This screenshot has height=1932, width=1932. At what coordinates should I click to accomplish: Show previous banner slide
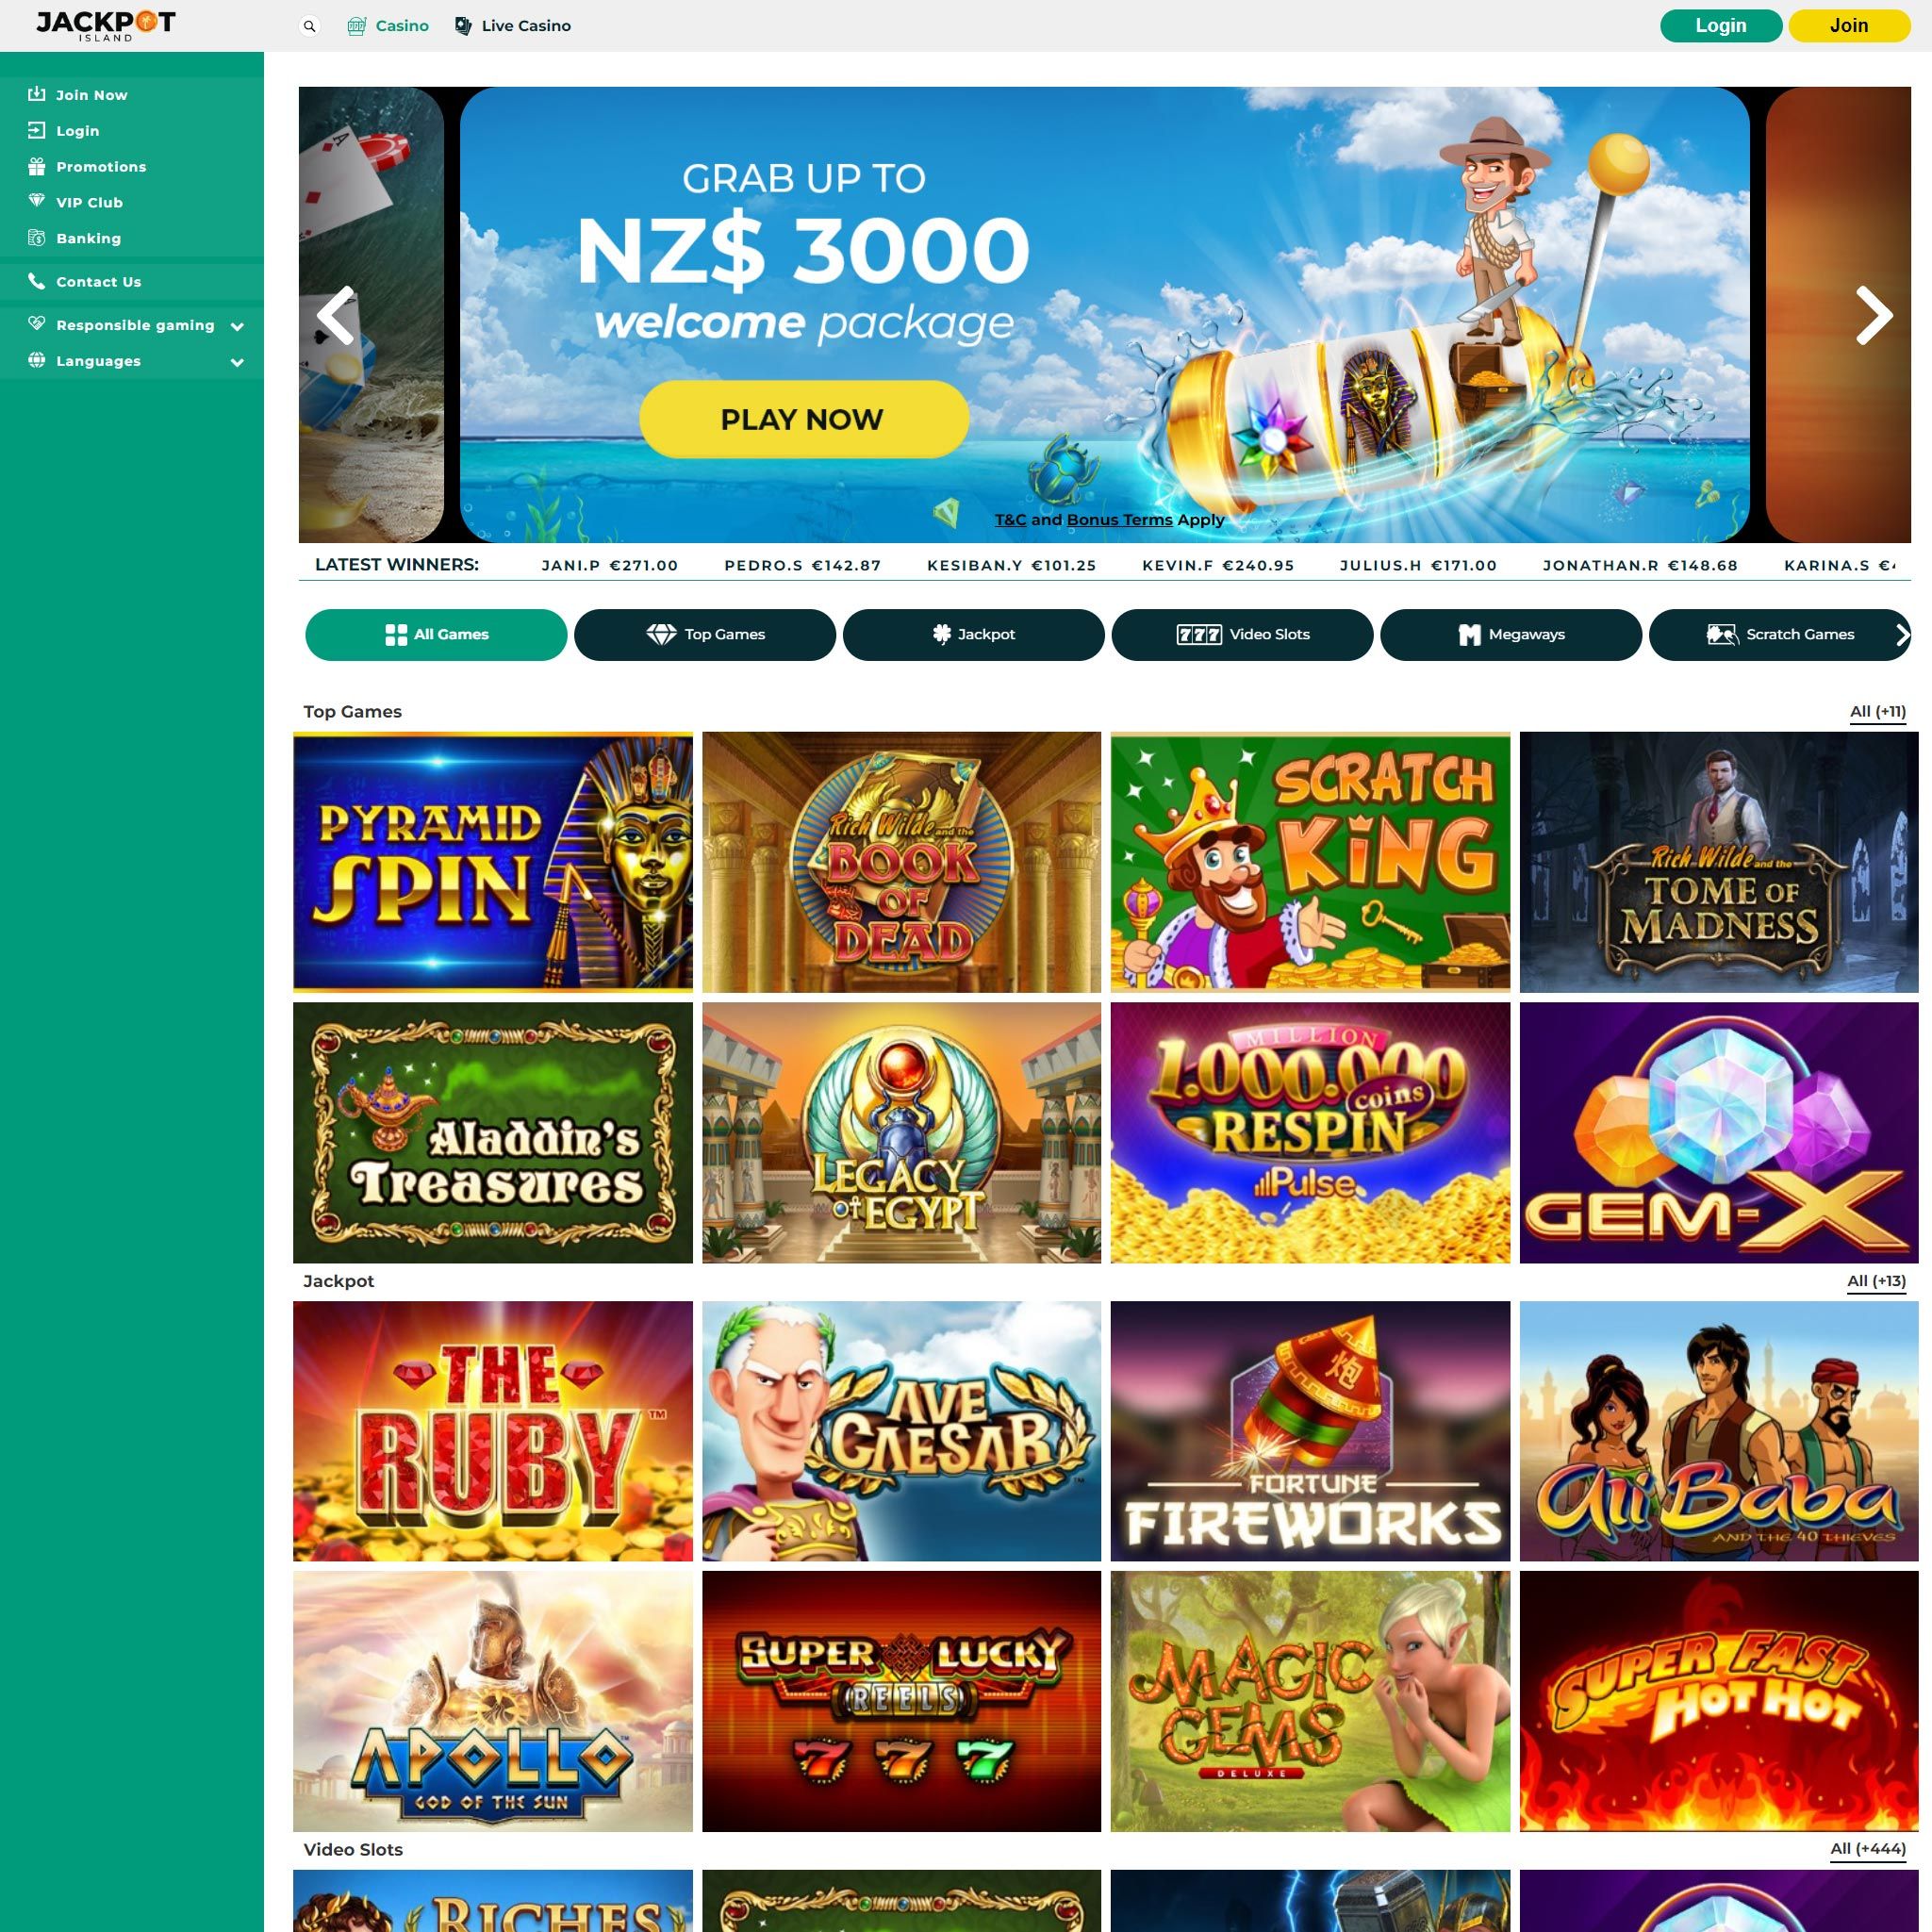point(335,316)
